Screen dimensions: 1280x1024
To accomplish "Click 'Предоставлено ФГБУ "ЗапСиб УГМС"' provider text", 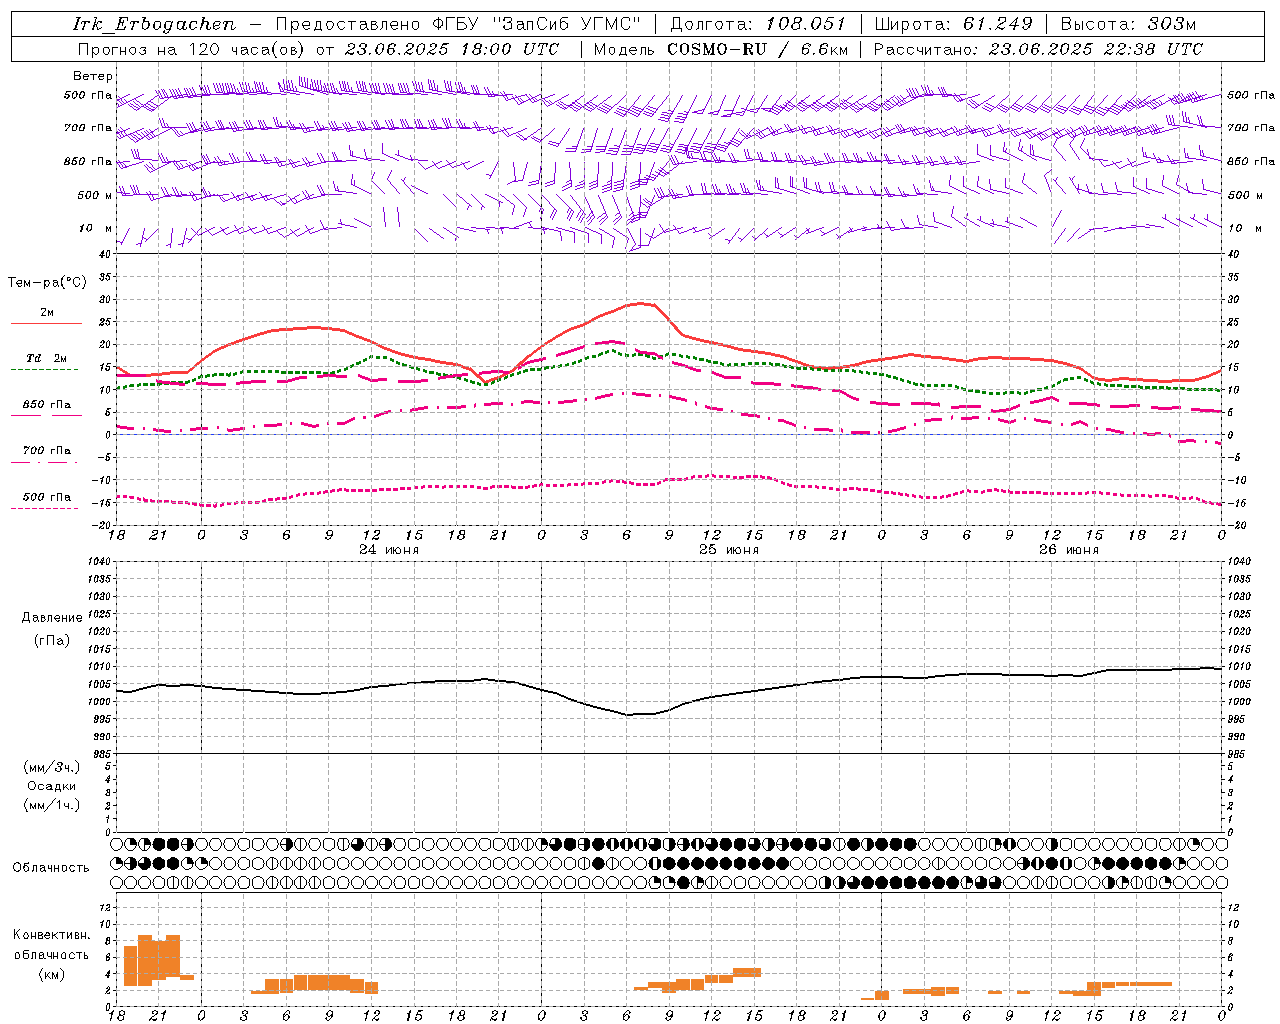I will [x=458, y=24].
